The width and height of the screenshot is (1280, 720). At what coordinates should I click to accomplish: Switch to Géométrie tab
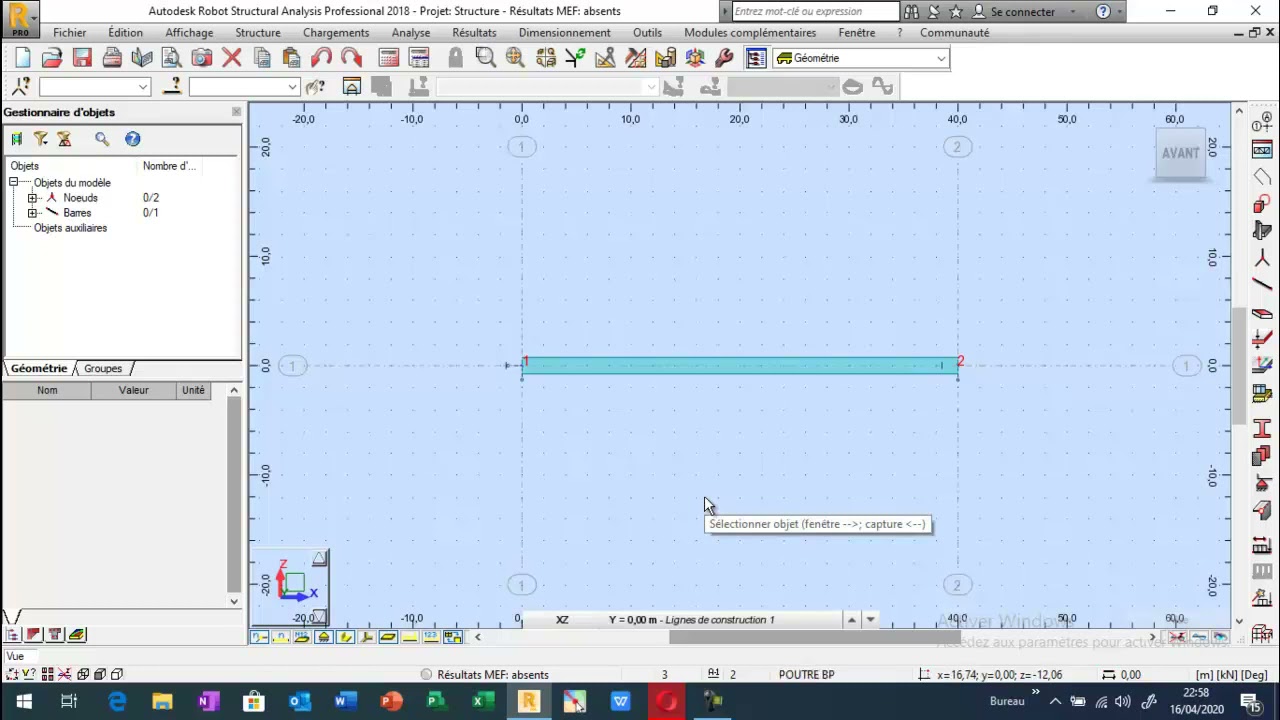pyautogui.click(x=38, y=368)
